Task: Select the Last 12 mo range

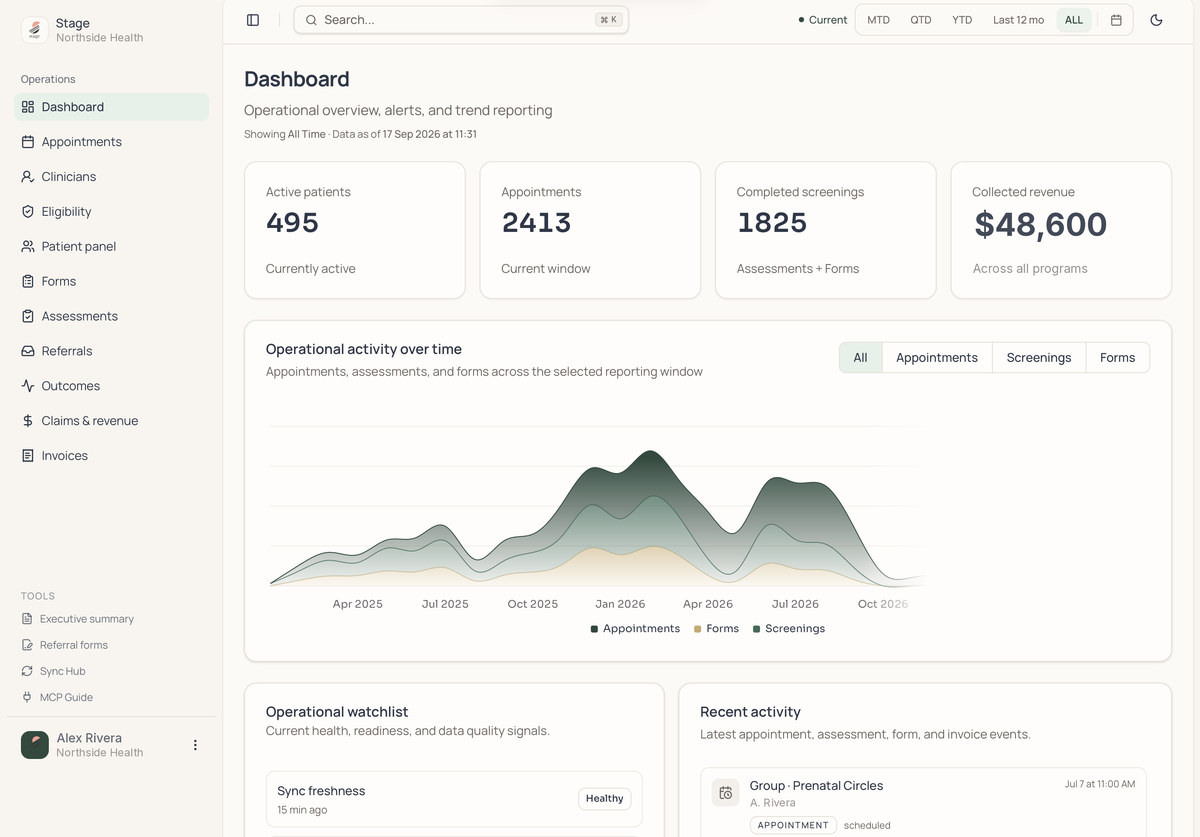Action: (1018, 20)
